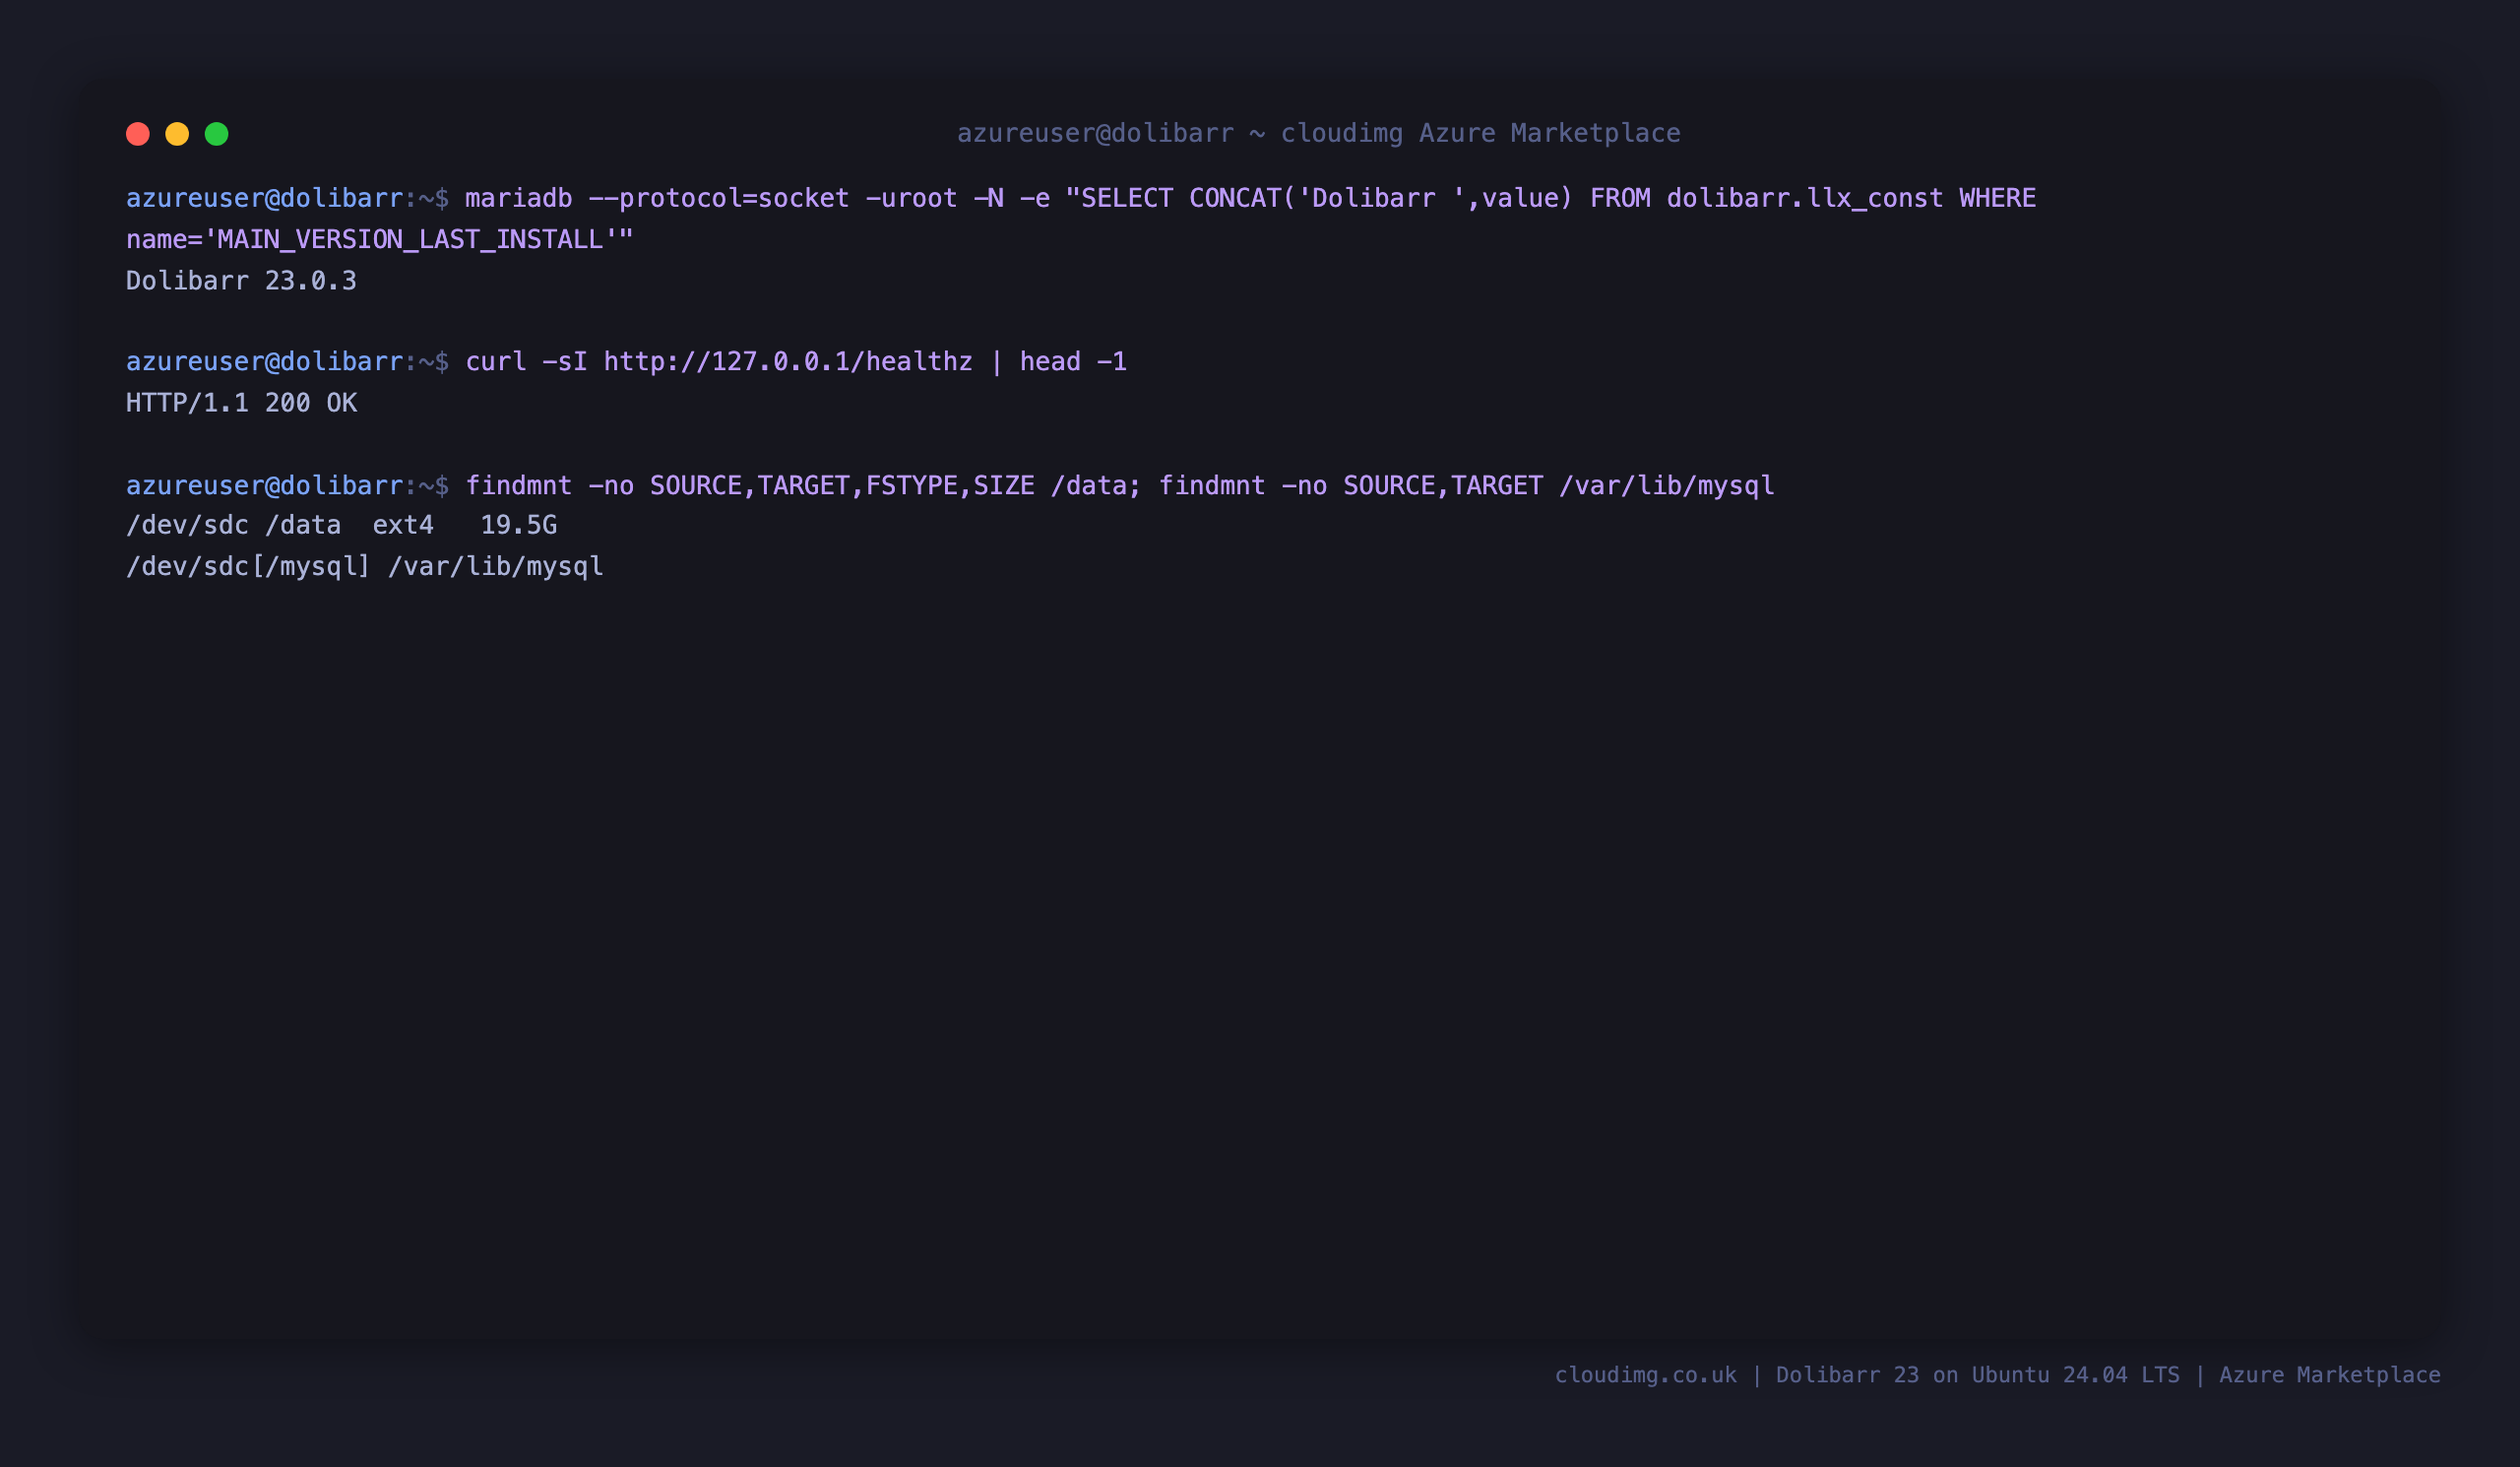Click the 'HTTP/1.1 200 OK' output
Image resolution: width=2520 pixels, height=1467 pixels.
(x=241, y=403)
